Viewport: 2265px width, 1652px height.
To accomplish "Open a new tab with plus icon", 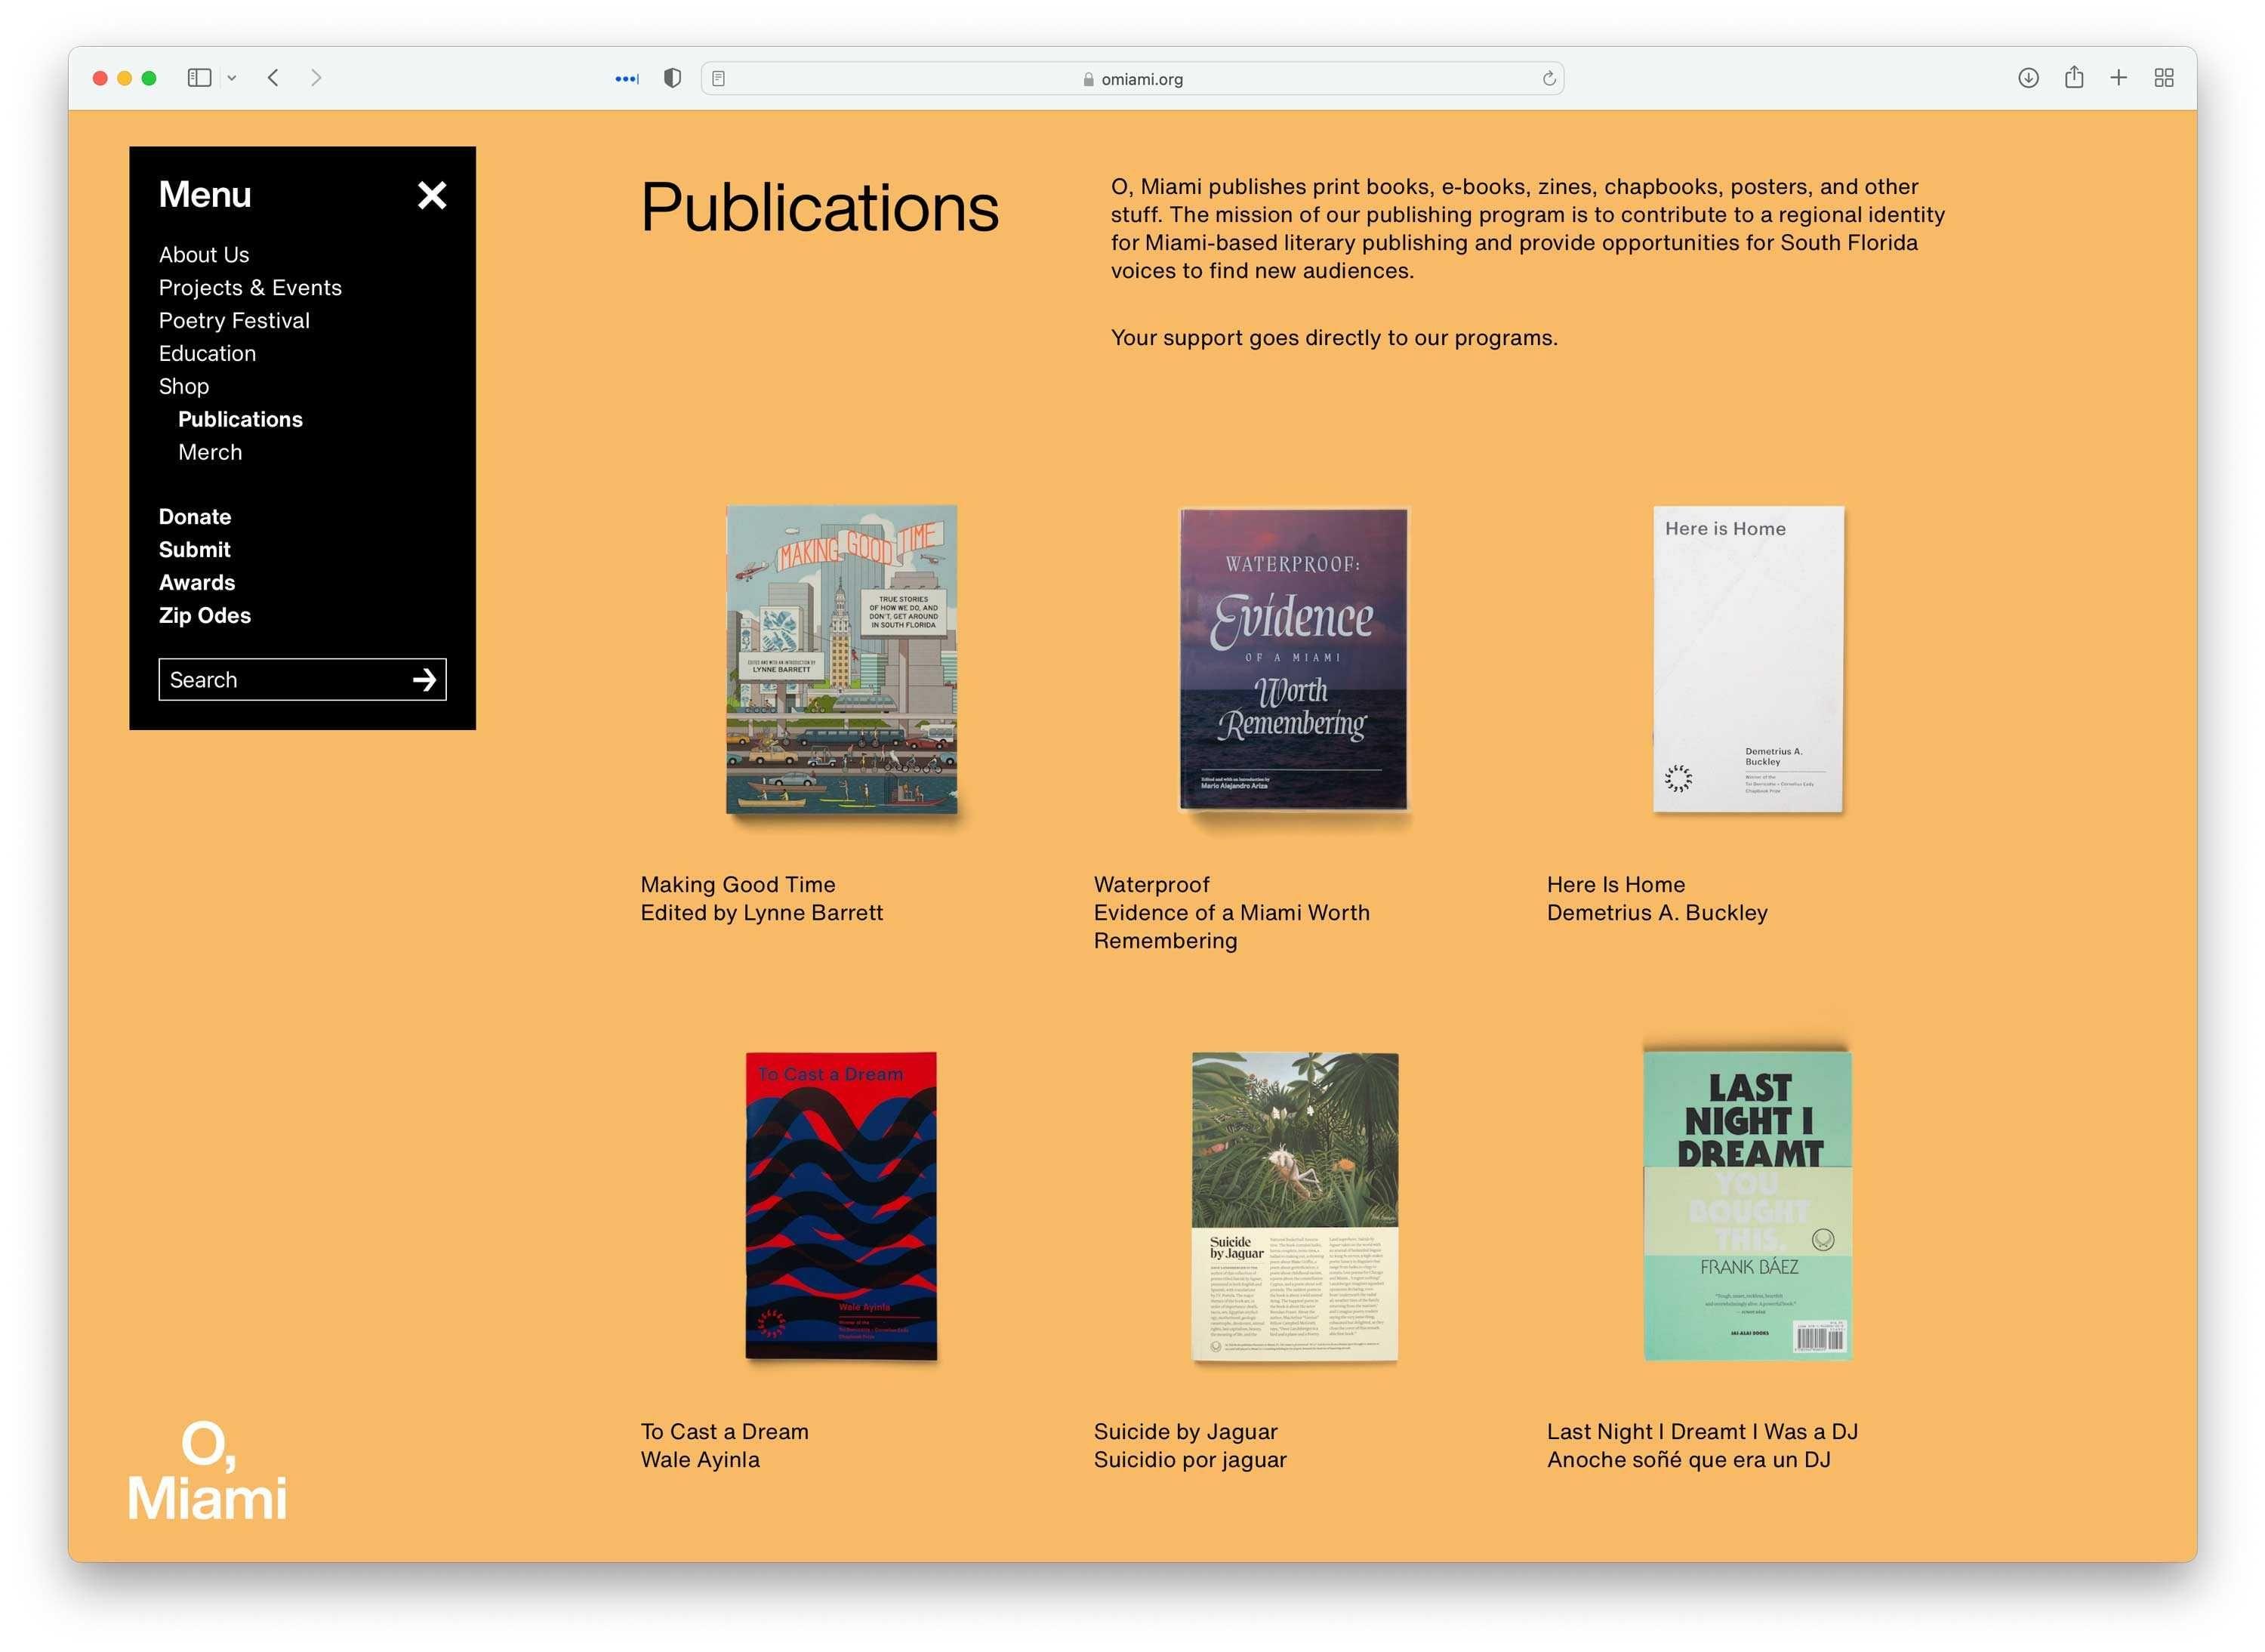I will (2119, 78).
